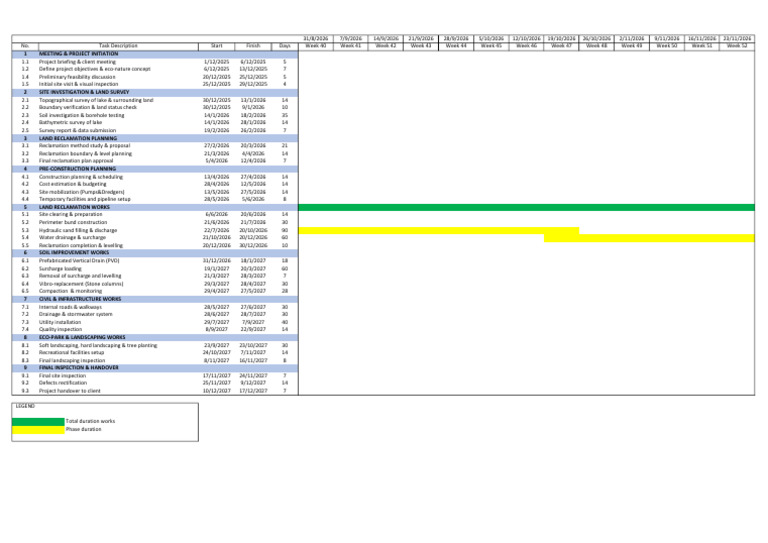768x543 pixels.
Task: Select section 'FINAL INSPECTION & HANDOVER'
Action: (x=78, y=368)
